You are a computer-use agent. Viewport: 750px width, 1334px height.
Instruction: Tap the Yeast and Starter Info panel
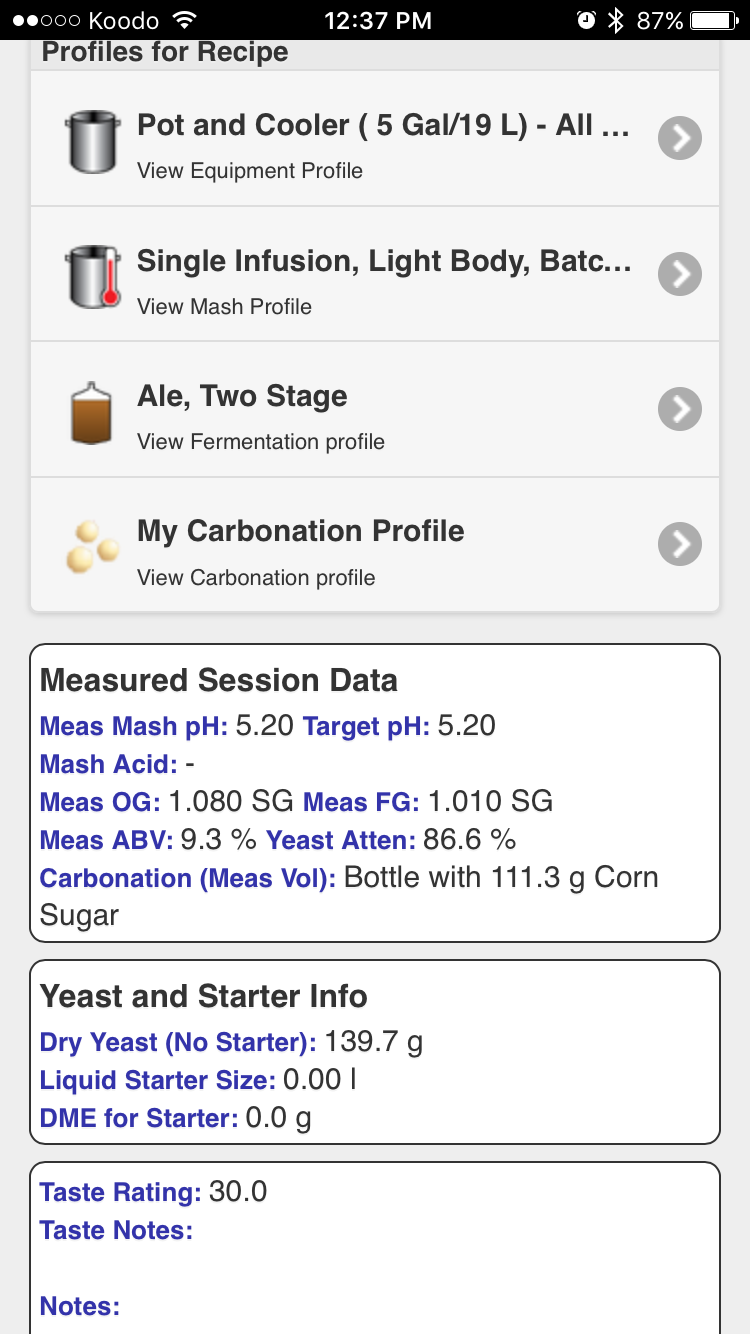point(375,1052)
